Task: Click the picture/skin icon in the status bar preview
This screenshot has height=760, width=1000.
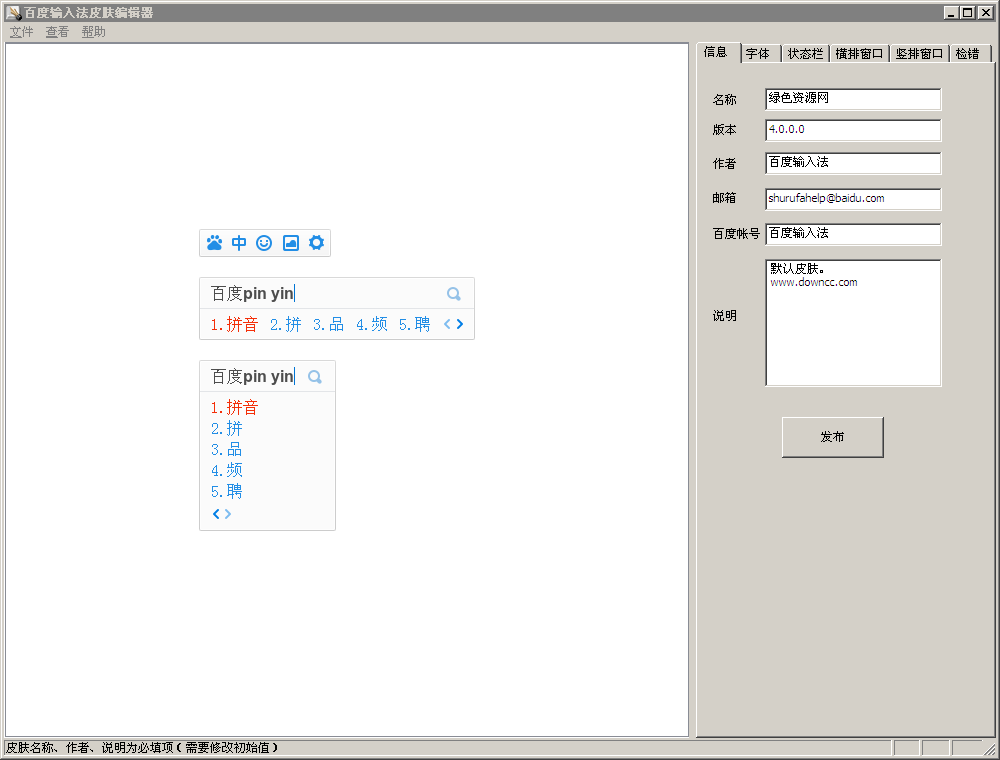Action: [290, 242]
